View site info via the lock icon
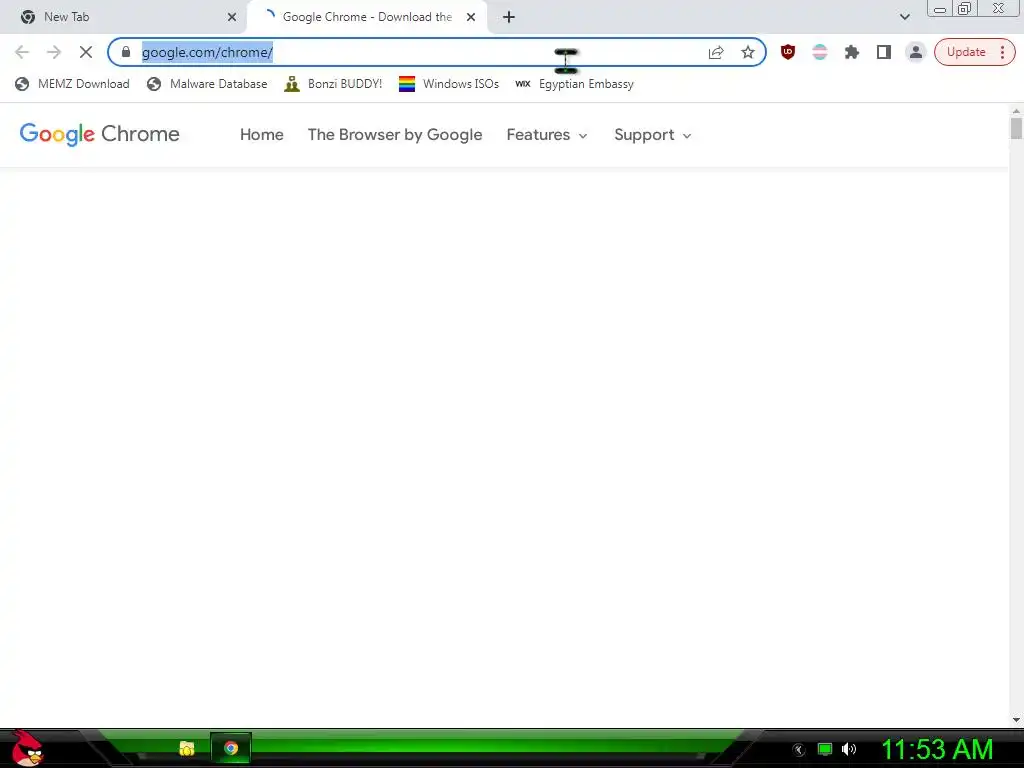 coord(126,52)
